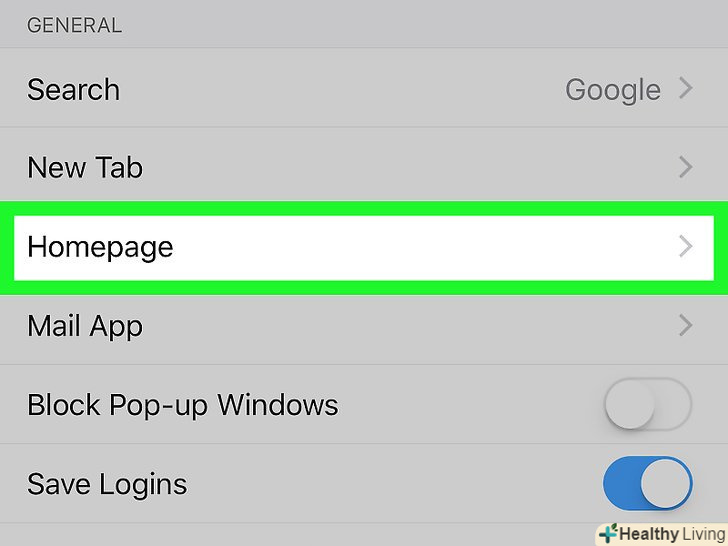Click empty space in the New Tab row
This screenshot has height=546, width=728.
pyautogui.click(x=400, y=167)
